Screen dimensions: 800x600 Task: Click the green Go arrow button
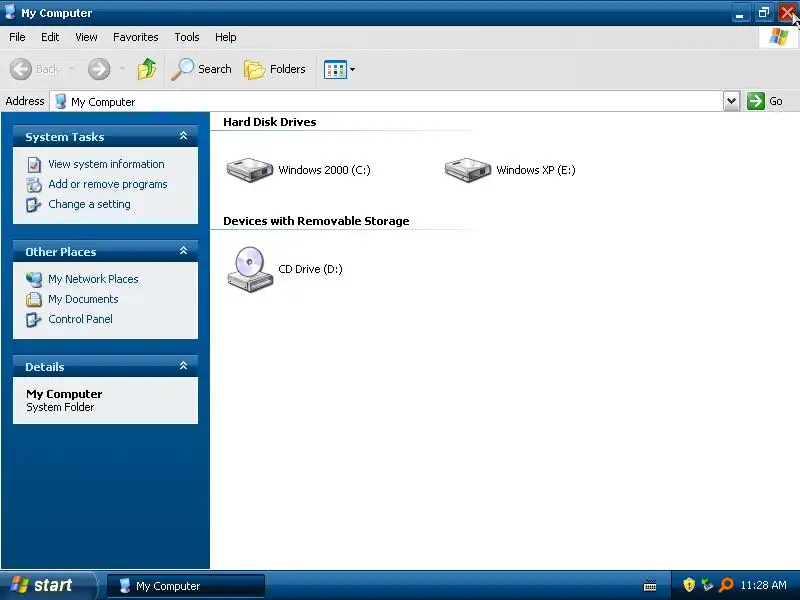(x=756, y=101)
